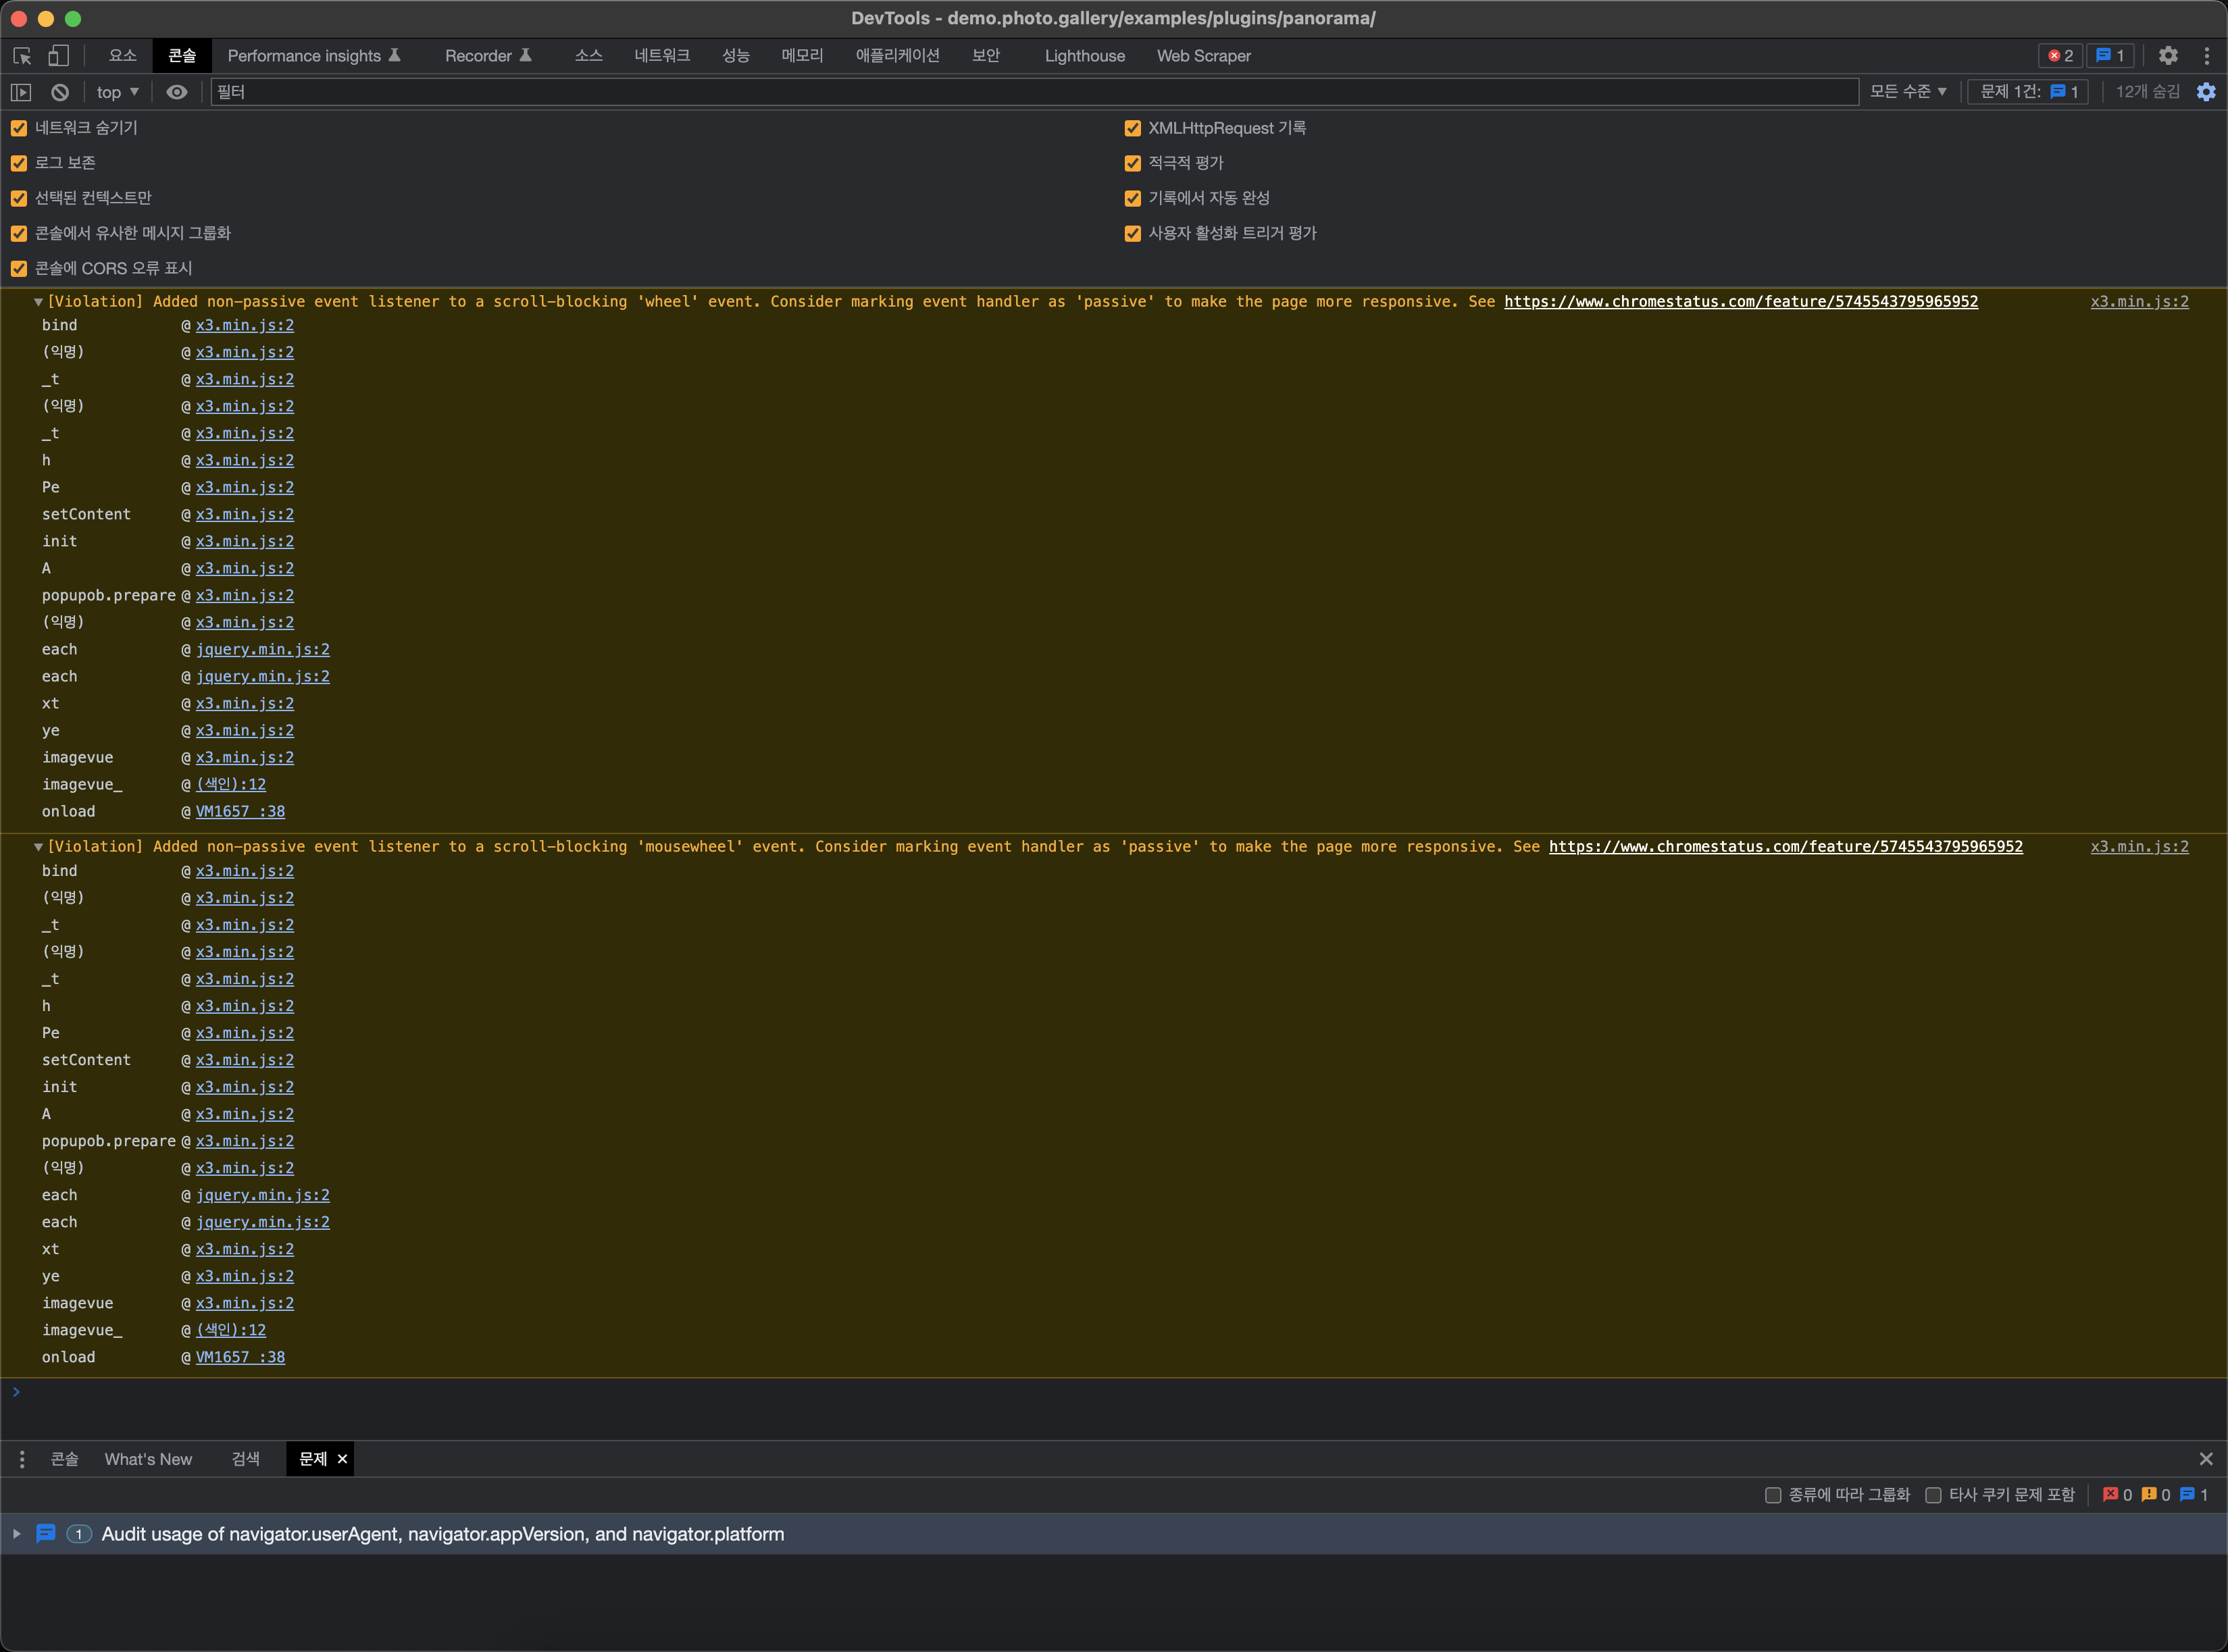Activate the inspect element picker icon
Viewport: 2228px width, 1652px height.
pyautogui.click(x=22, y=56)
